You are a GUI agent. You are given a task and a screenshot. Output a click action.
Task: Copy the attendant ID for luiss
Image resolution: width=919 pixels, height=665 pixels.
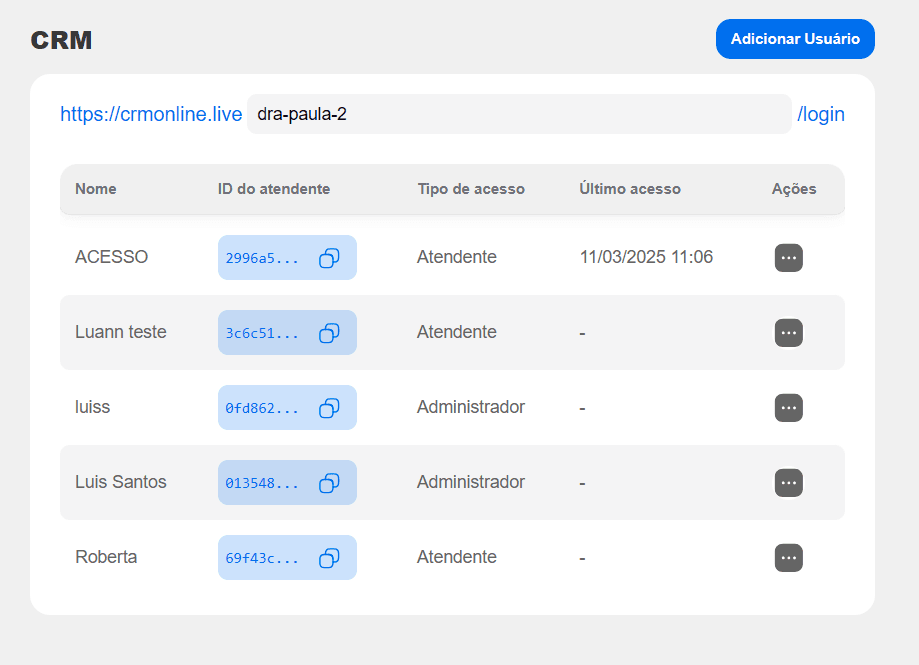tap(329, 408)
